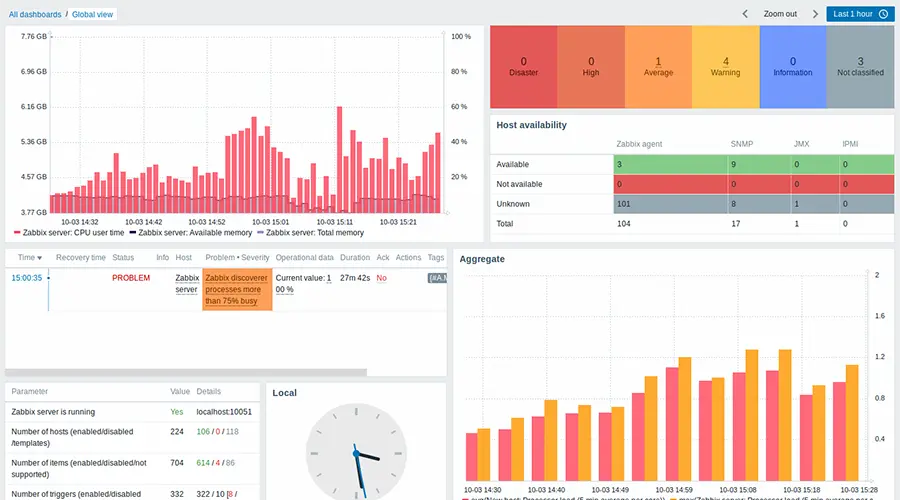This screenshot has width=900, height=500.
Task: Click the Aggregate widget title
Action: click(x=482, y=259)
